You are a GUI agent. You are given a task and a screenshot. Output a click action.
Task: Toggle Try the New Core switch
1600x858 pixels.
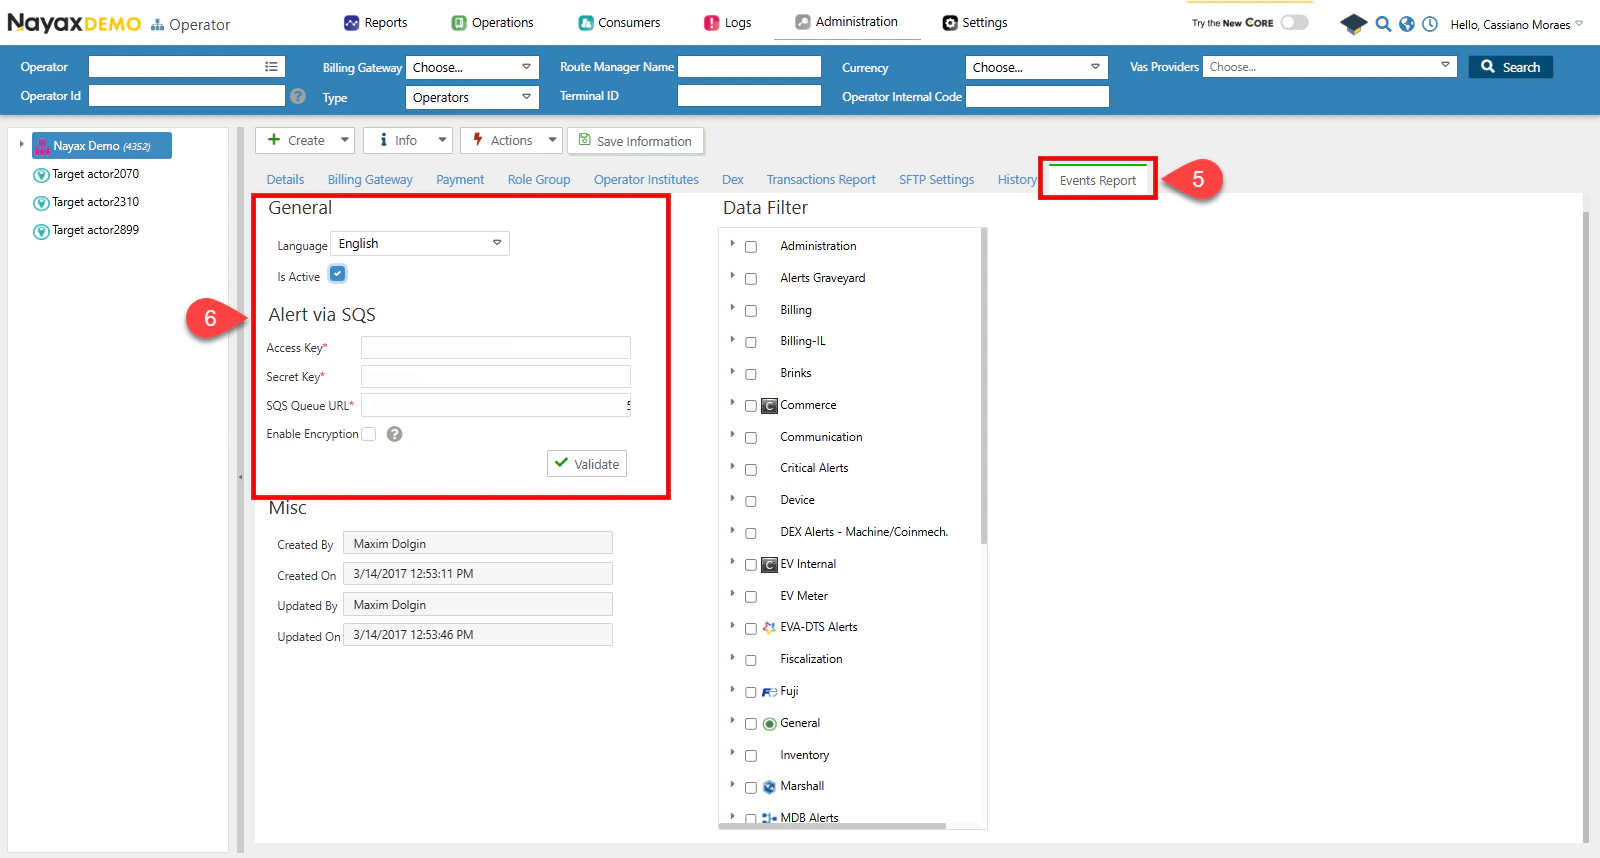[x=1294, y=22]
